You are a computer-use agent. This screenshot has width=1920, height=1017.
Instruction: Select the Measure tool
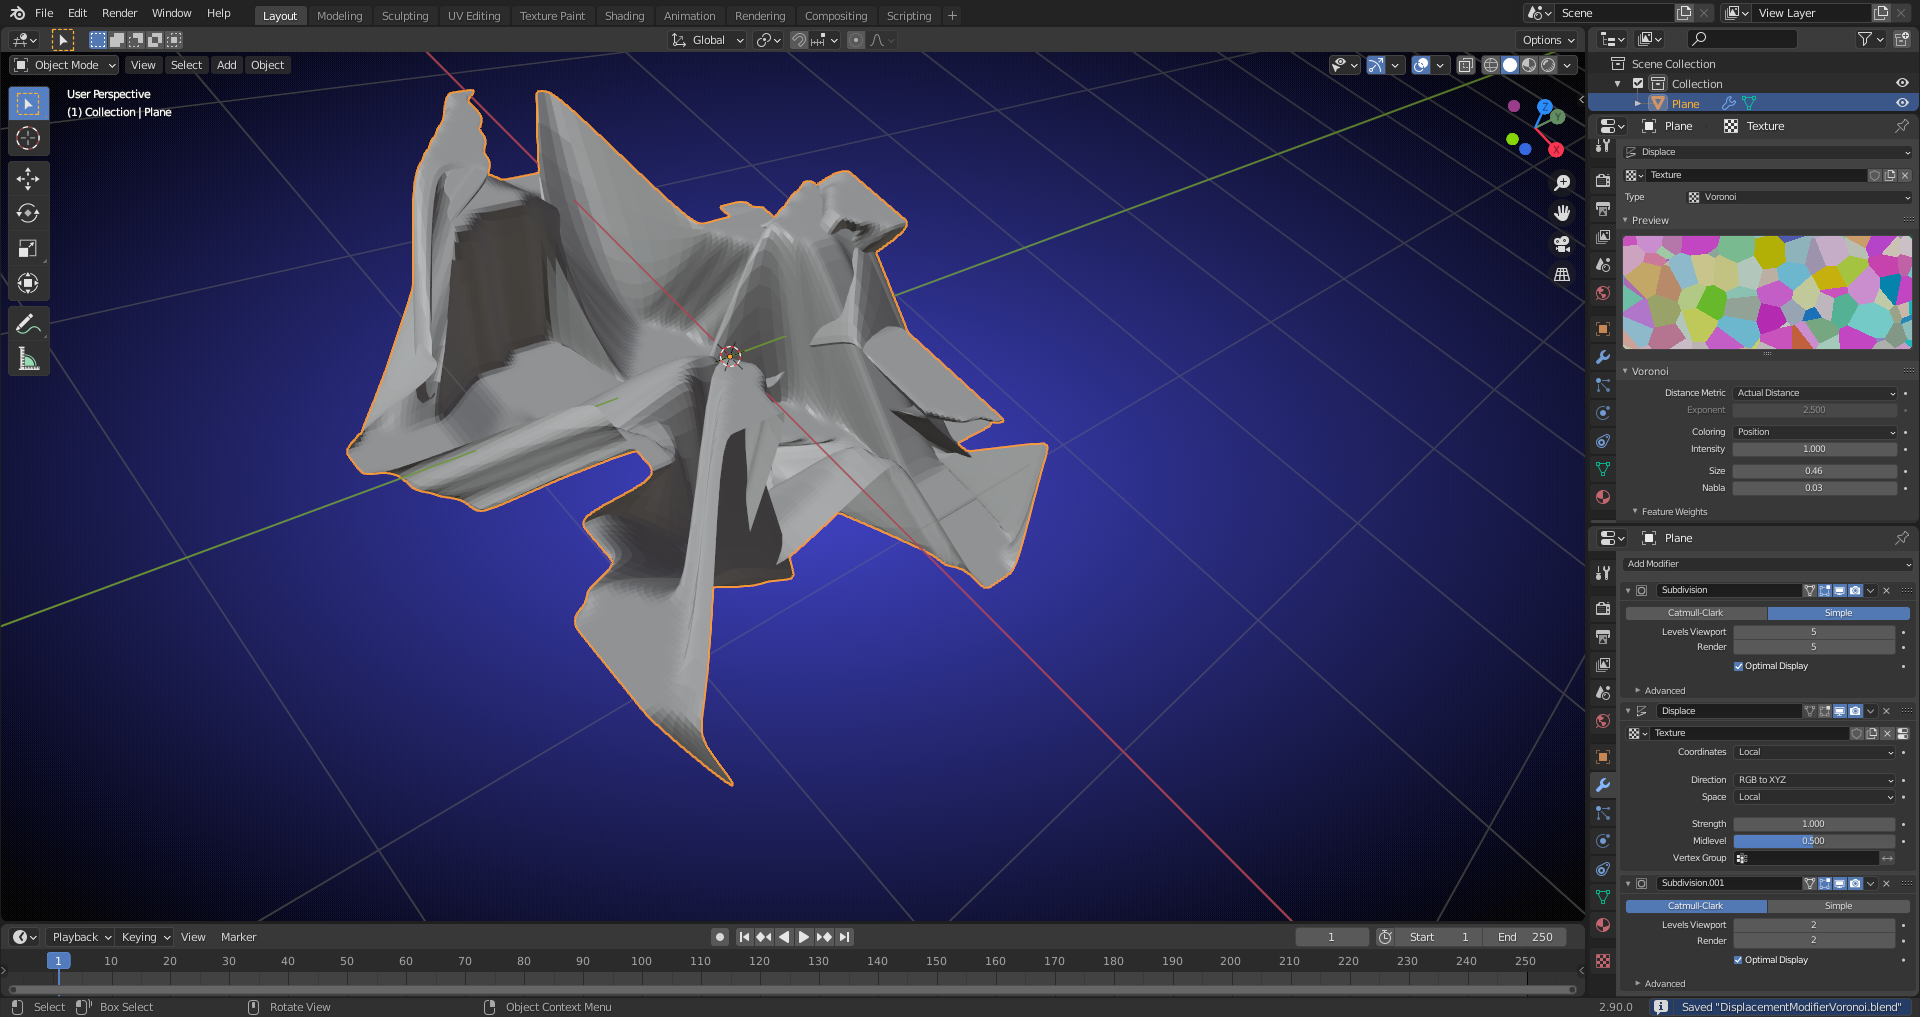pos(28,357)
